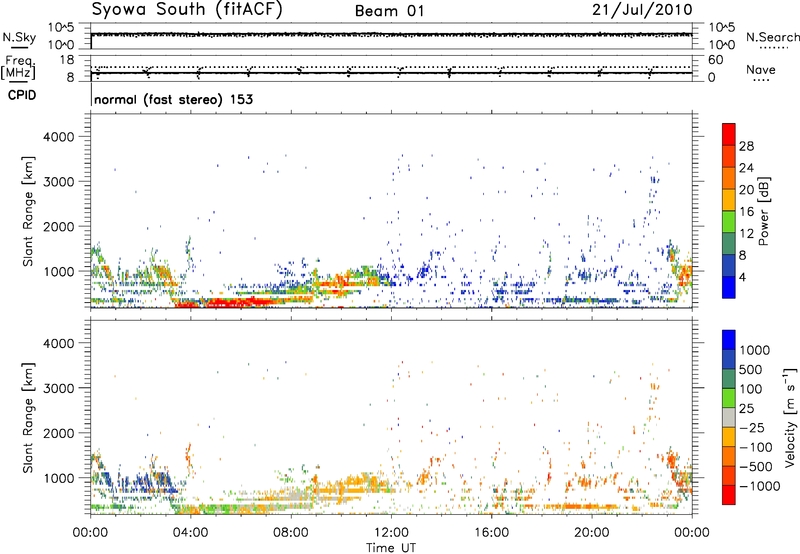Viewport: 800px width, 554px height.
Task: Click the '4000' tick on the power panel
Action: [59, 137]
